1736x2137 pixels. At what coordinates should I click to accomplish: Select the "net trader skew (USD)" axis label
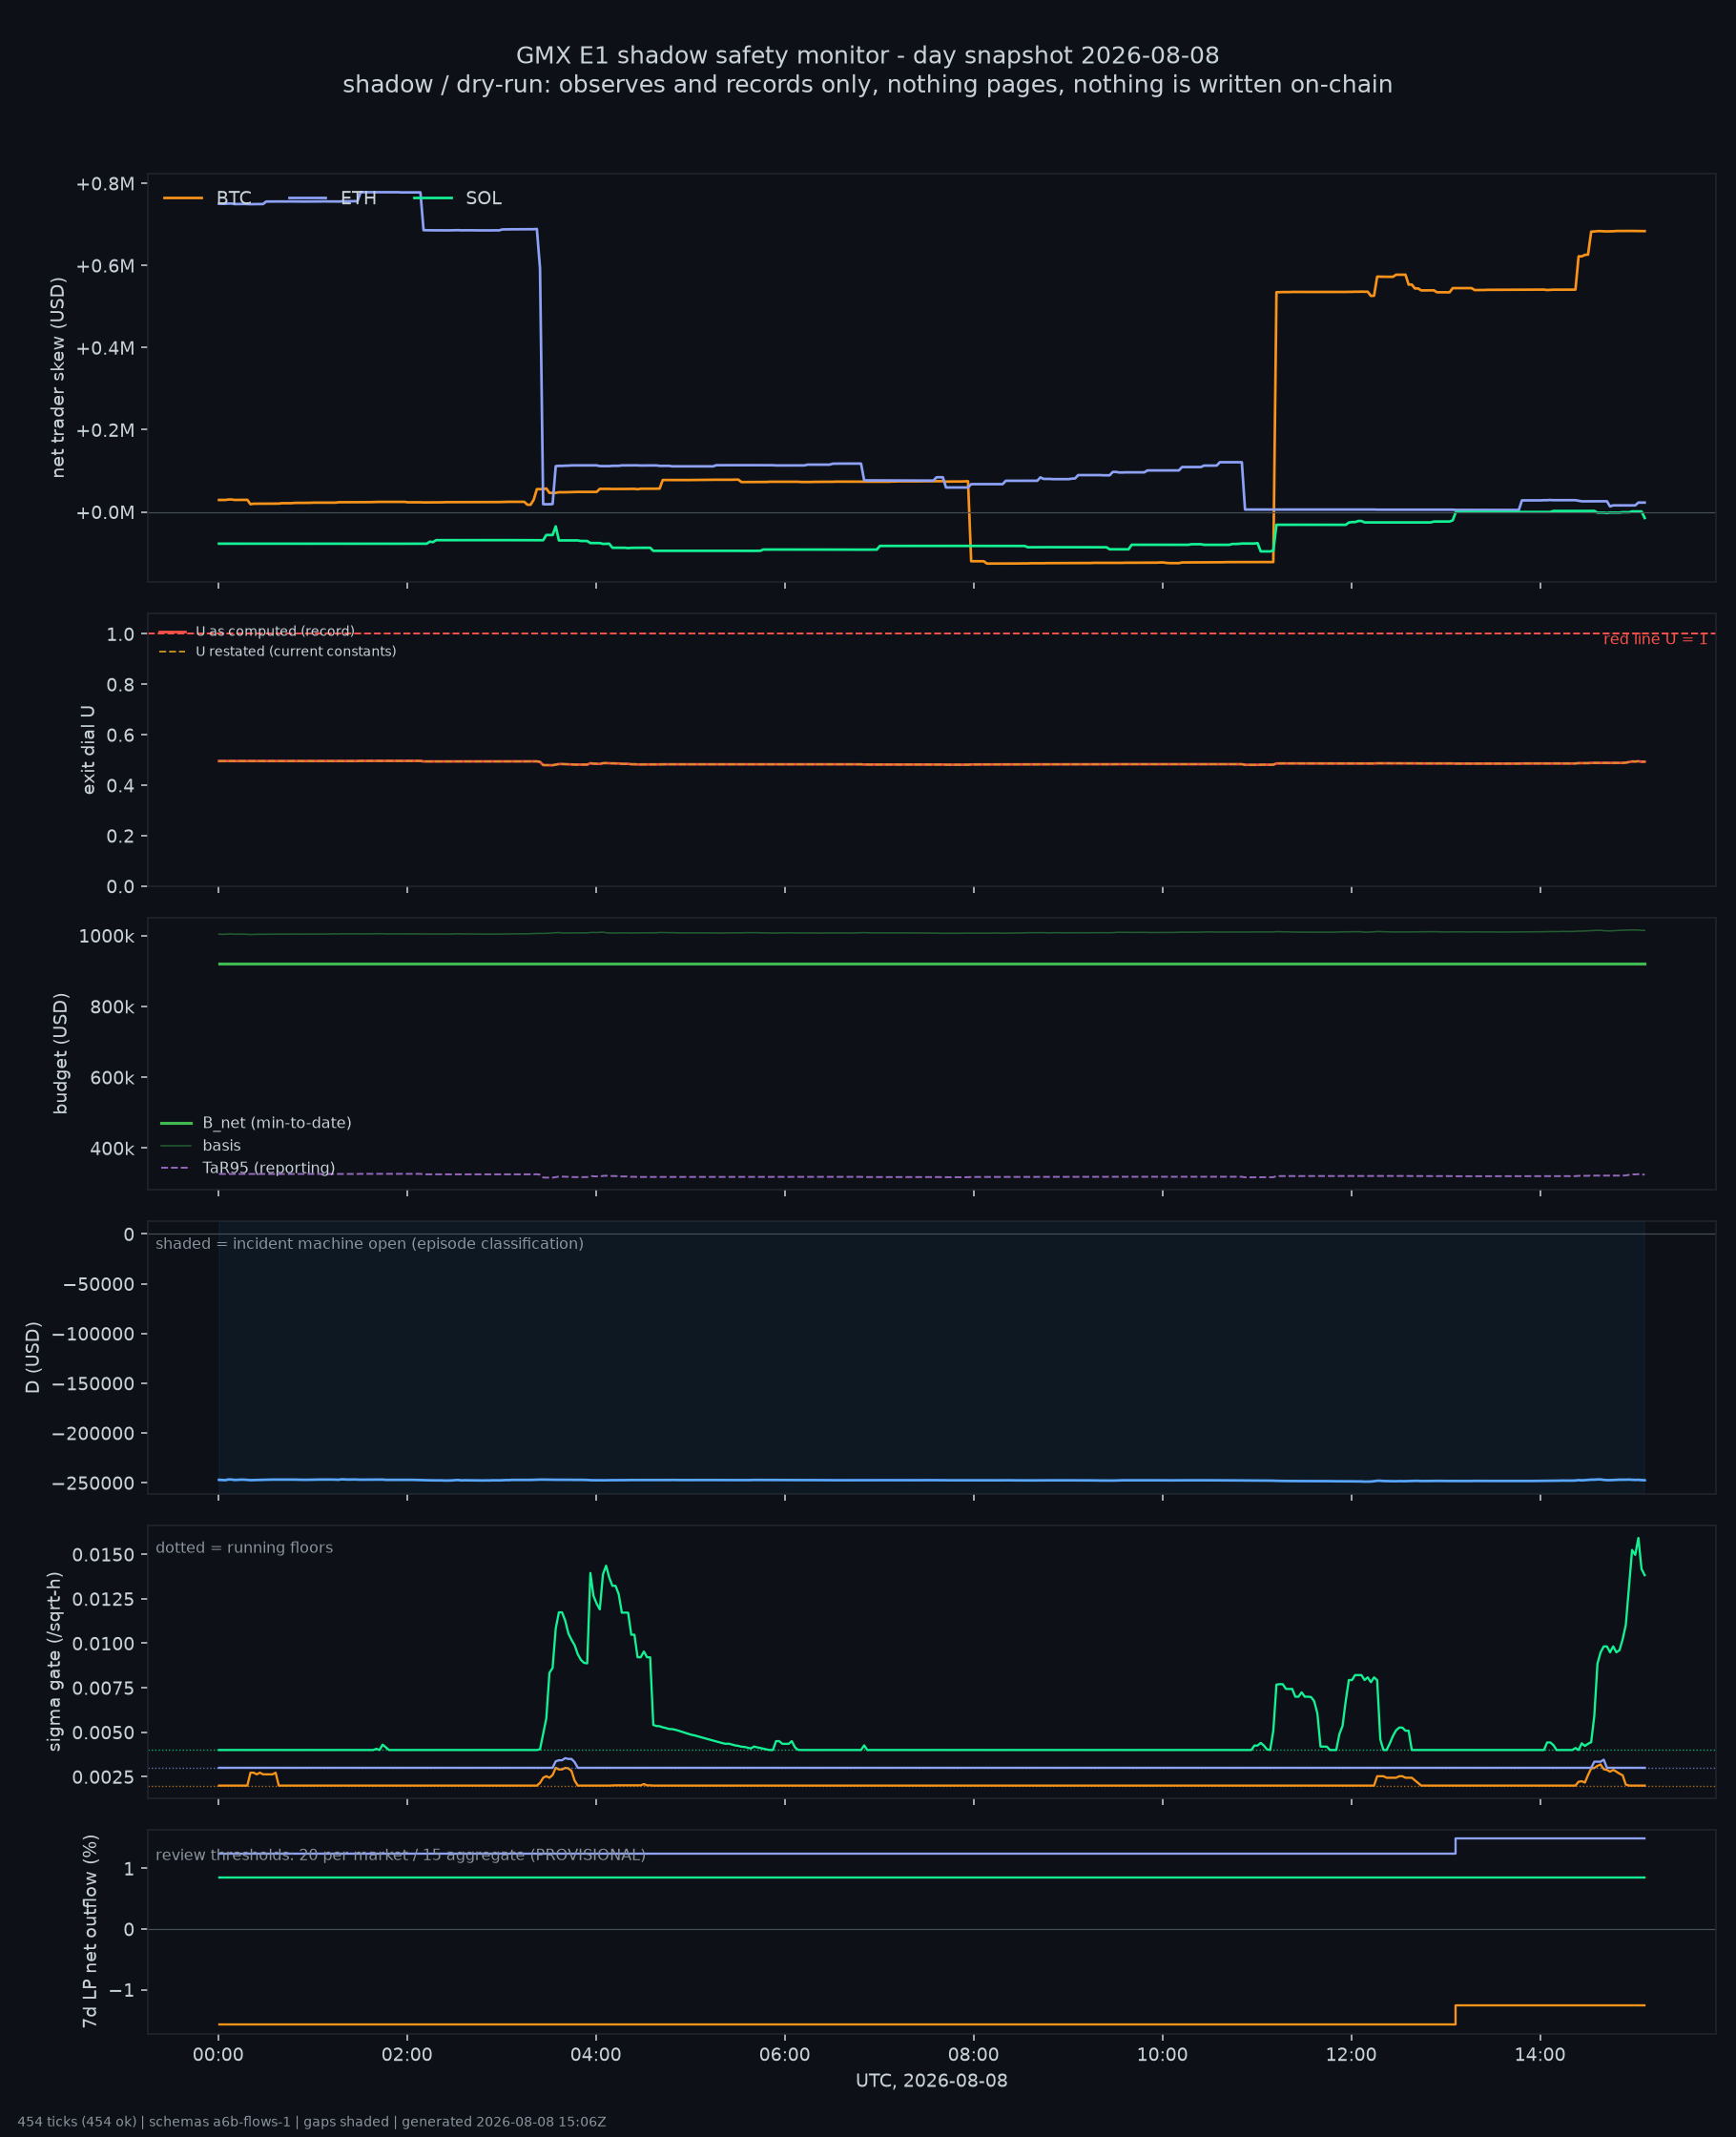58,378
